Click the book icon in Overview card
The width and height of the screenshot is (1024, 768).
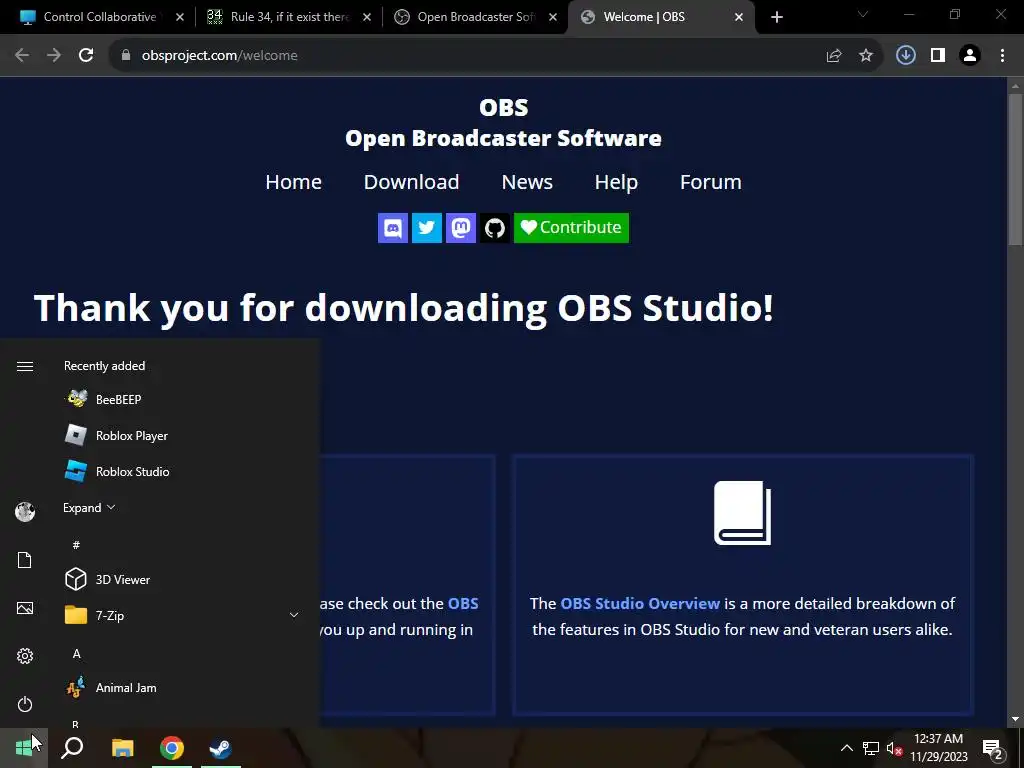point(743,513)
